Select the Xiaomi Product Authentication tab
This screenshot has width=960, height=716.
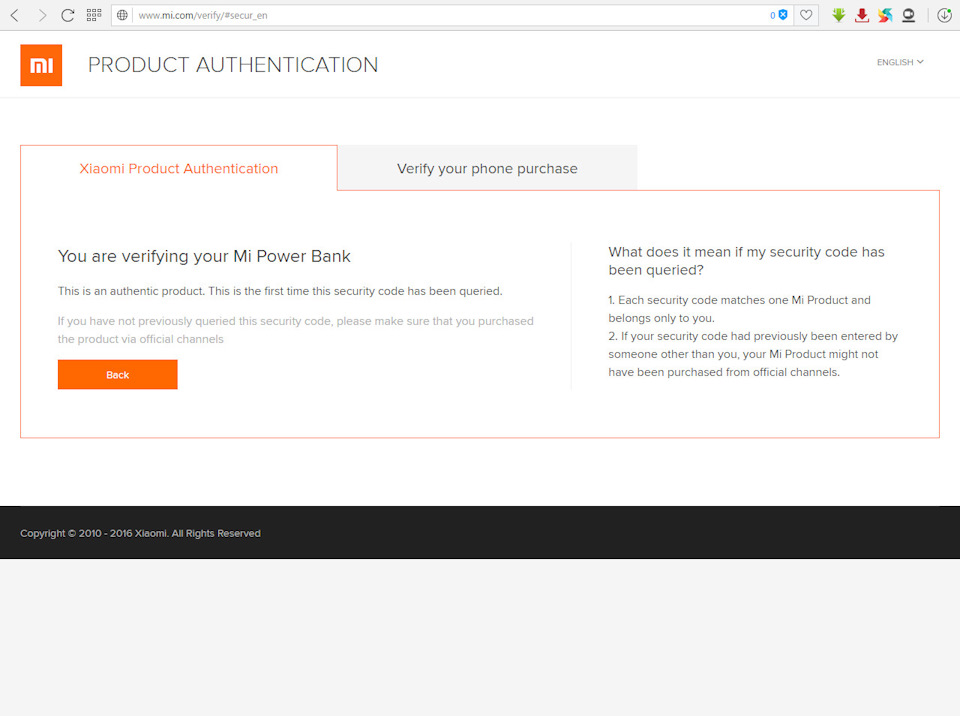tap(179, 168)
